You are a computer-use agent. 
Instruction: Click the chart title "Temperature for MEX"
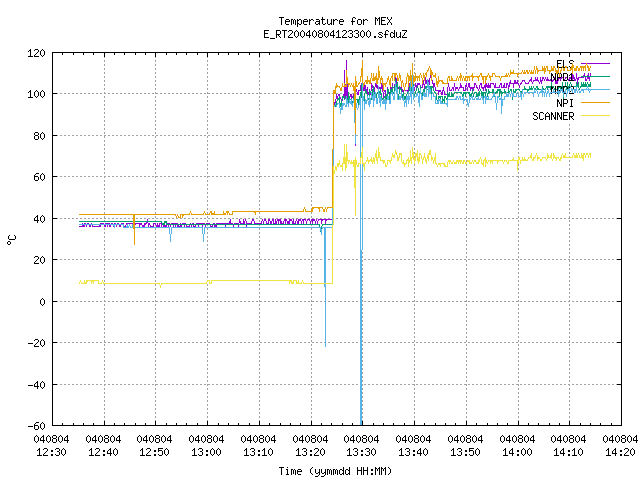click(x=335, y=21)
